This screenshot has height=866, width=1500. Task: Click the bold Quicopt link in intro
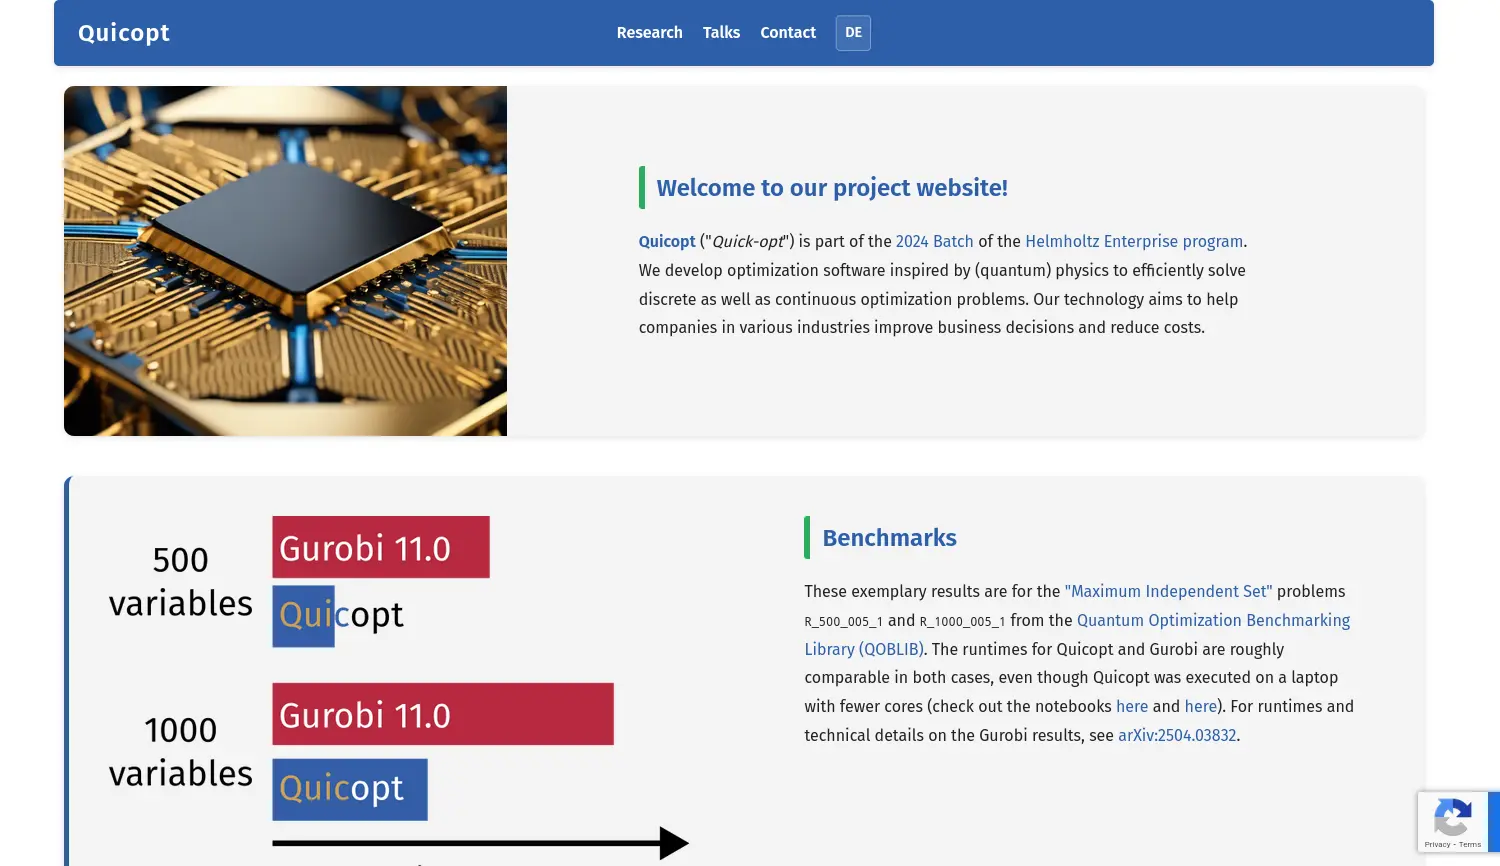click(x=667, y=242)
